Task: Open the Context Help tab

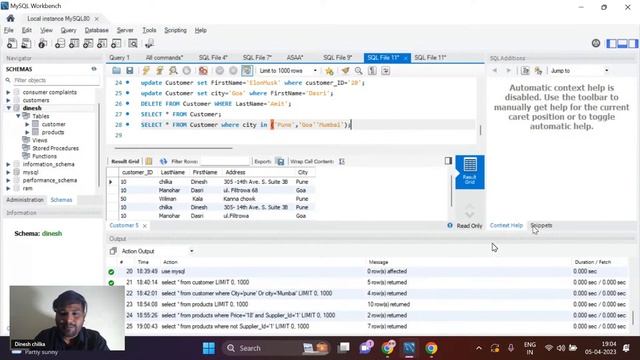Action: tap(506, 225)
